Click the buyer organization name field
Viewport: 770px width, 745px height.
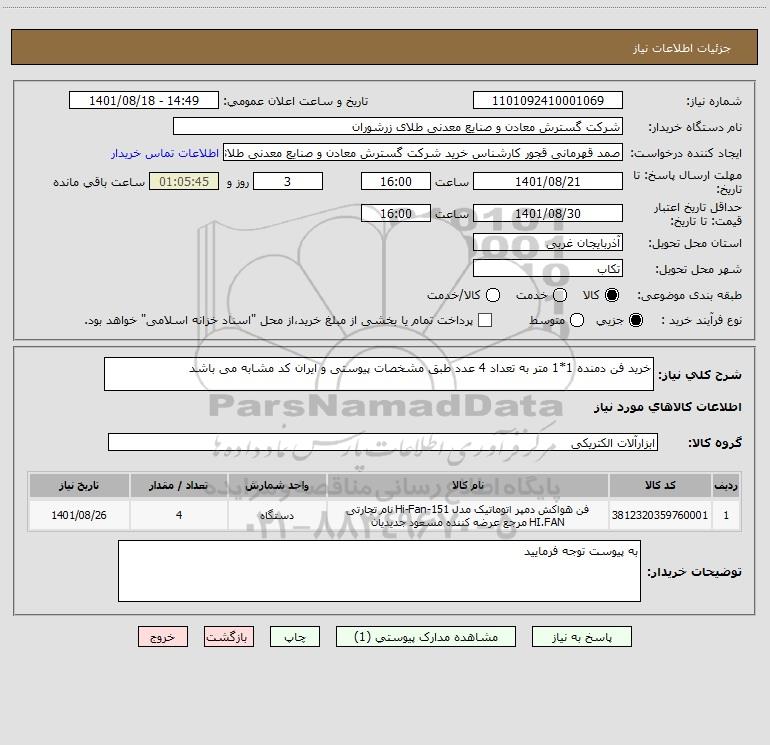pyautogui.click(x=398, y=127)
